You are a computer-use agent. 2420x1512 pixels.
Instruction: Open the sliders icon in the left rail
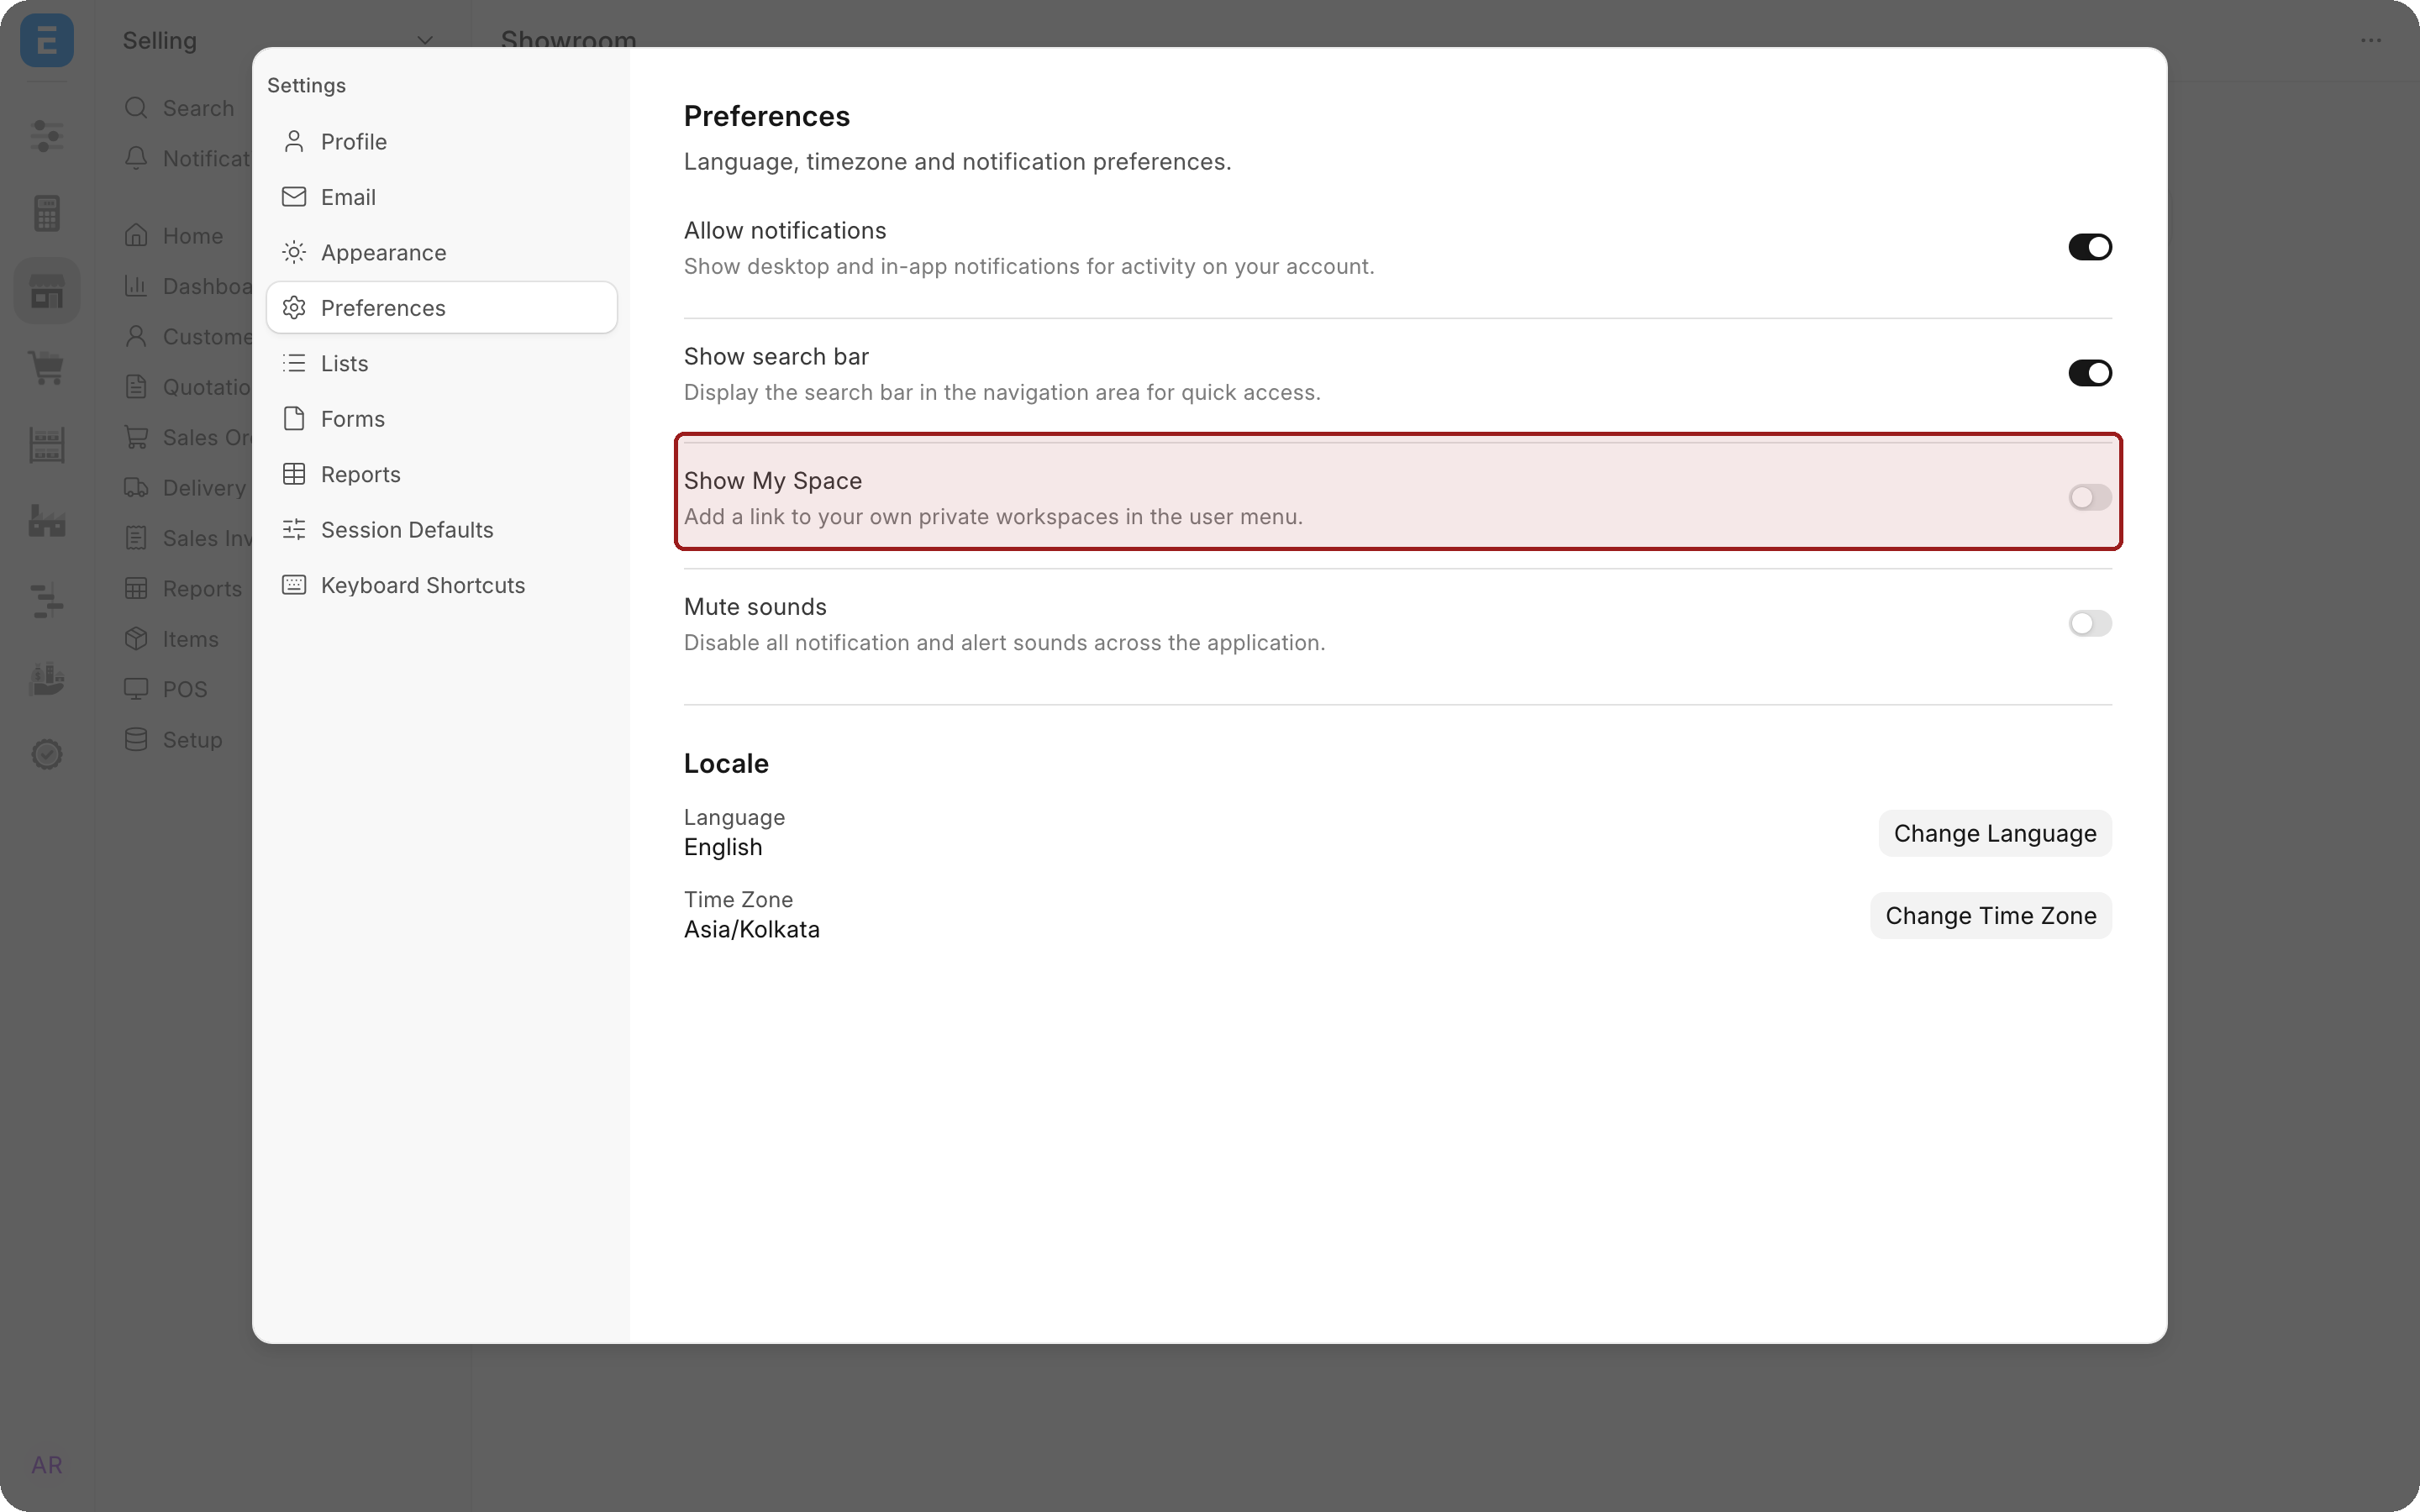[46, 135]
